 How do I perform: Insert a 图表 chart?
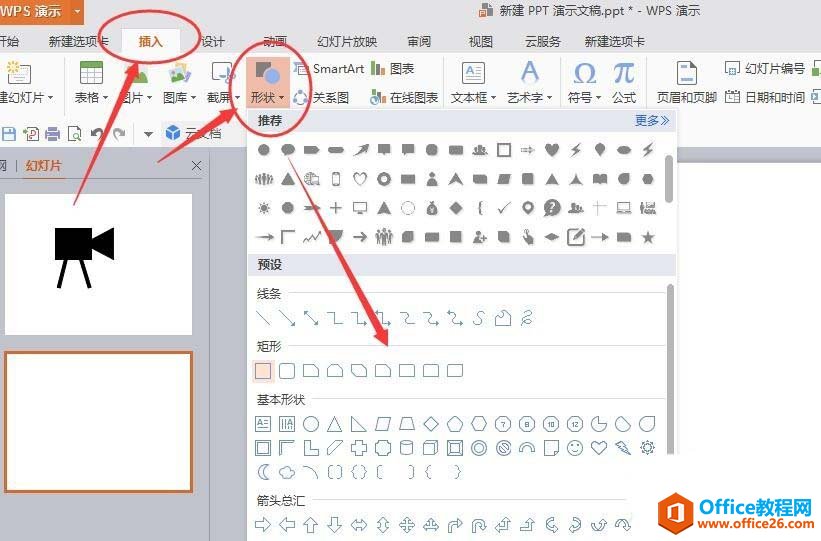[x=392, y=69]
